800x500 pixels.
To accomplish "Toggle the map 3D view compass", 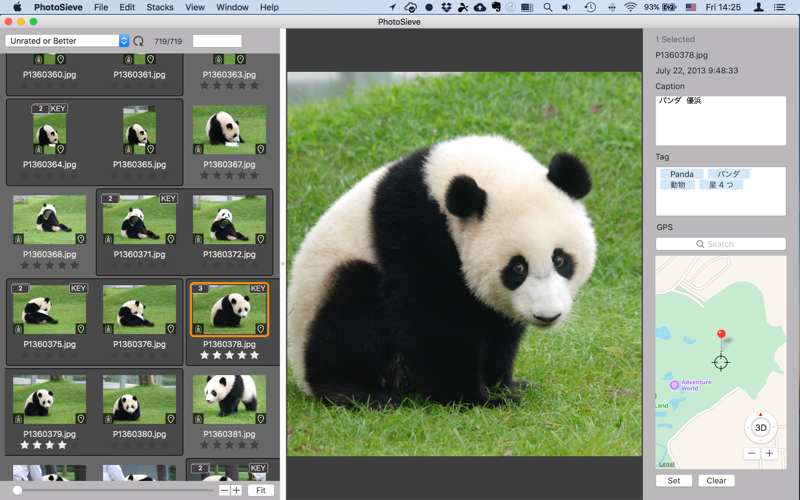I will [x=760, y=427].
